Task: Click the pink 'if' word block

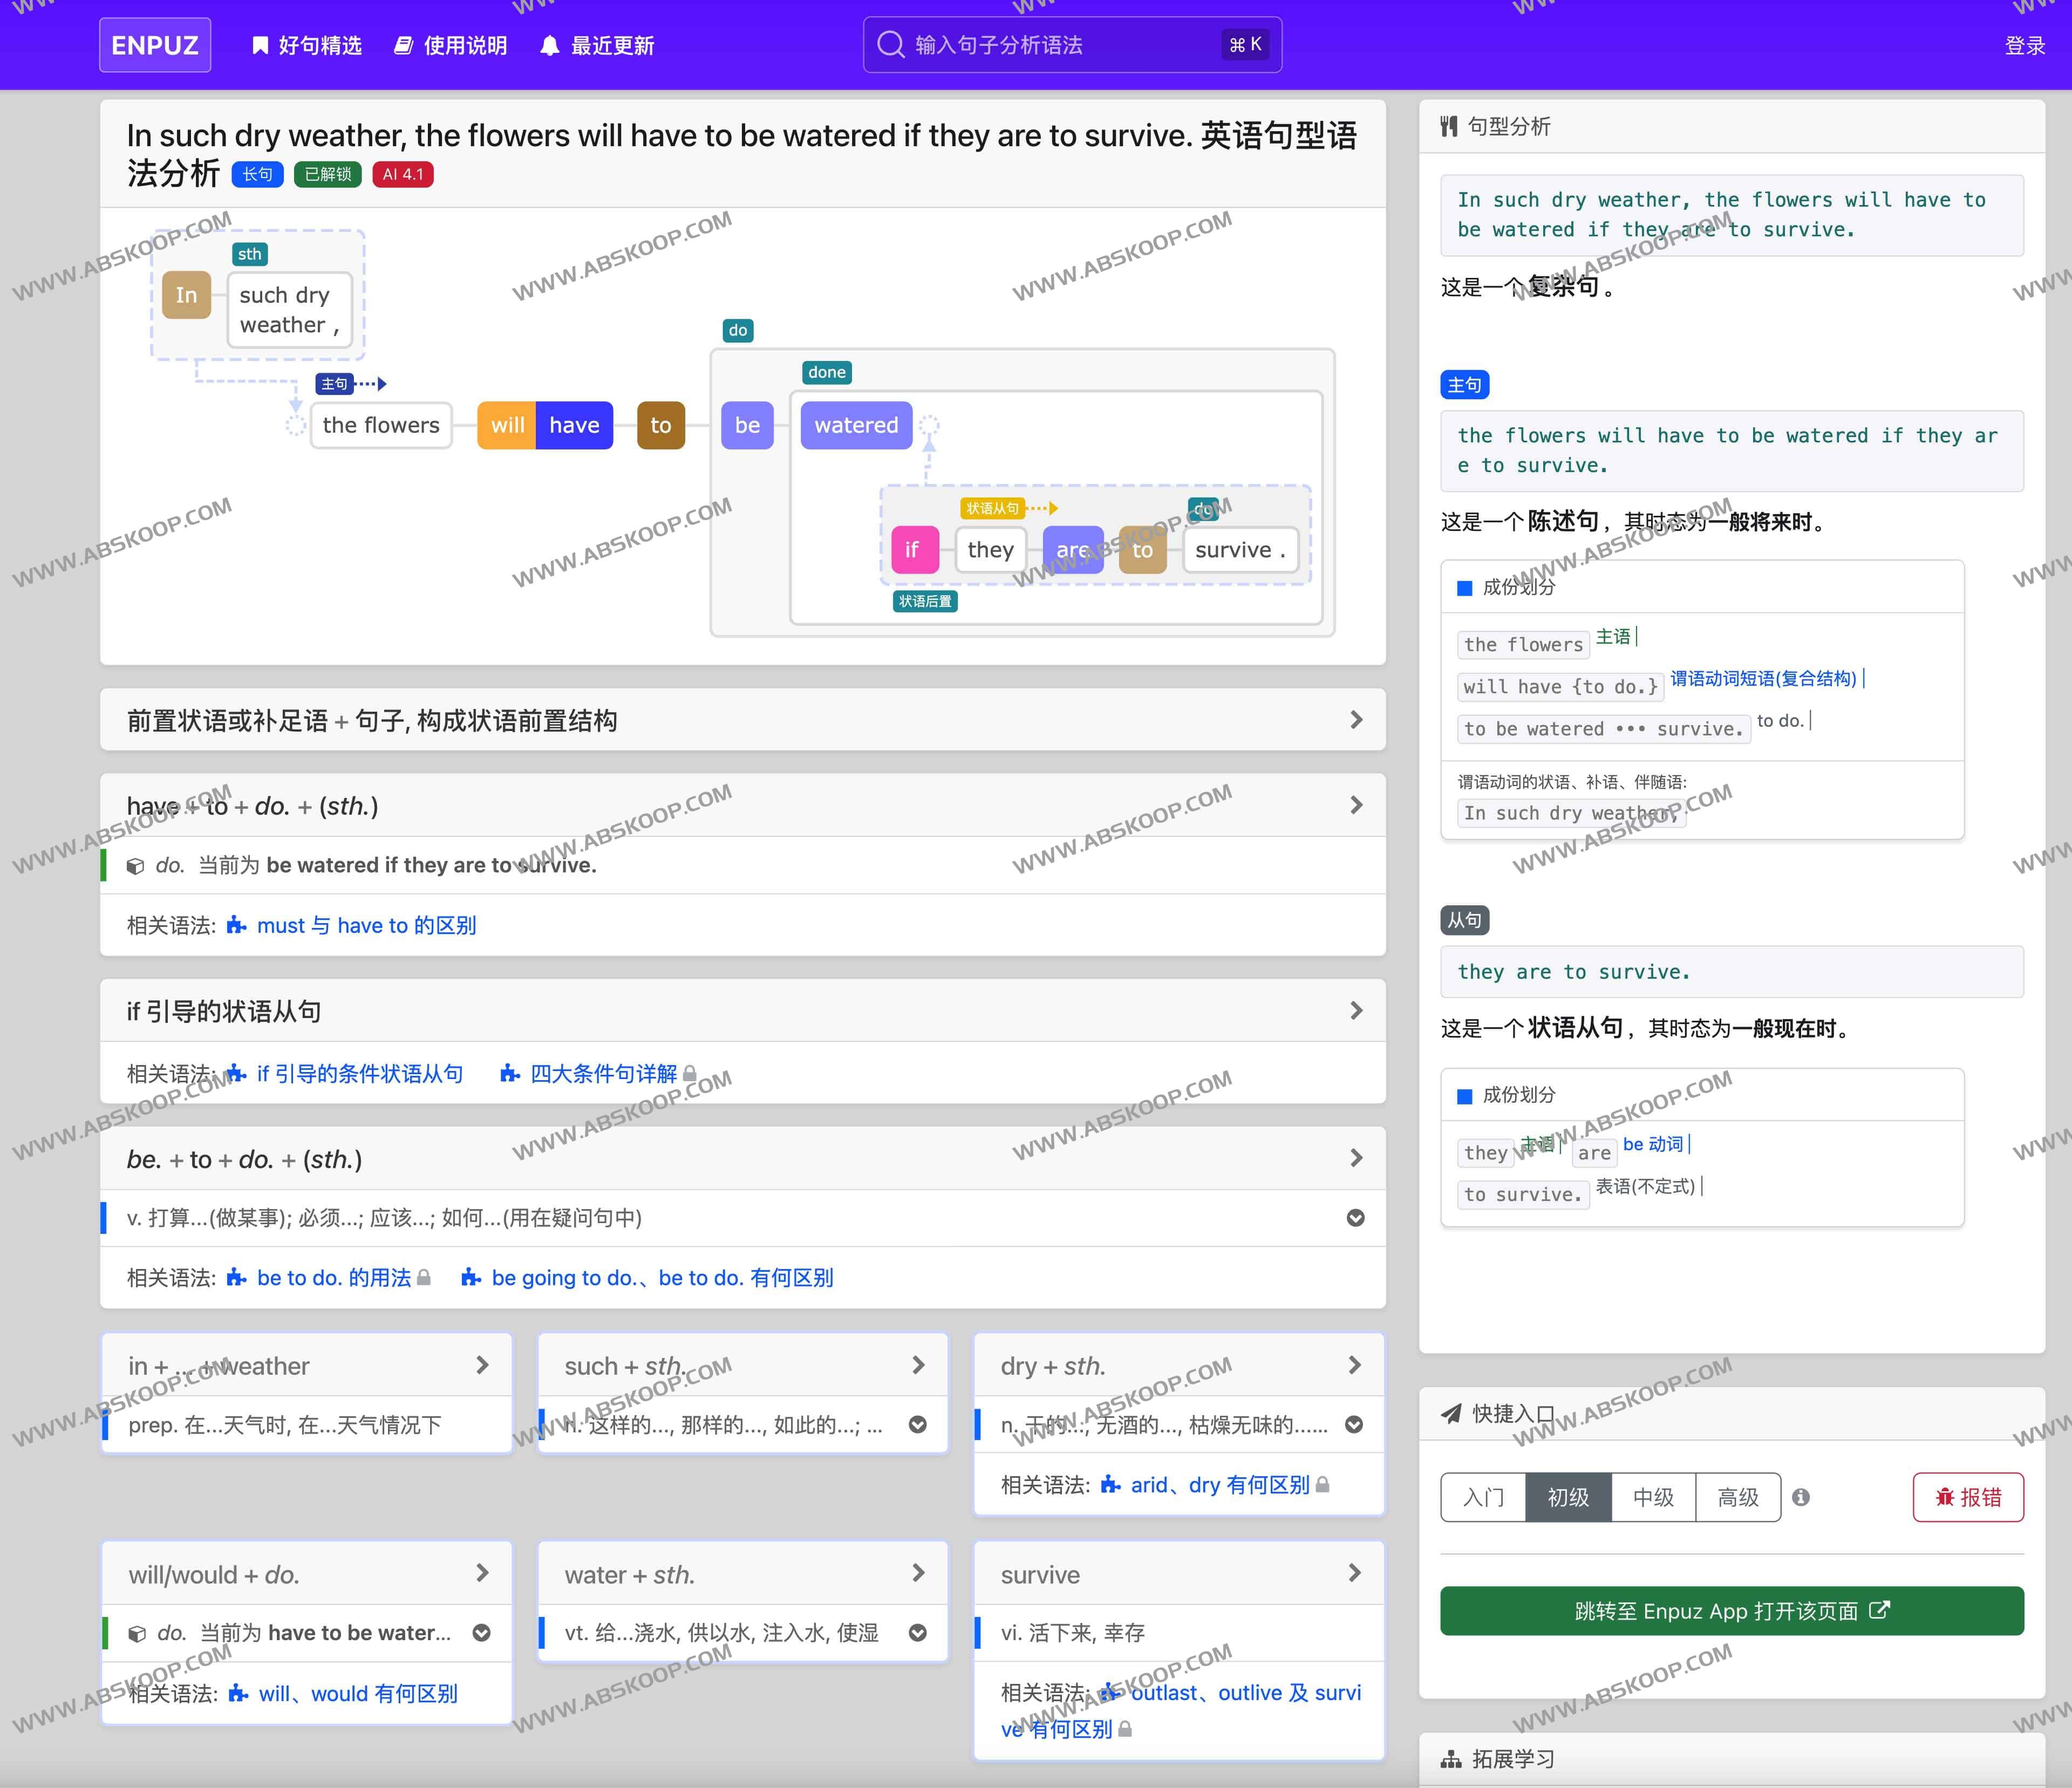Action: pyautogui.click(x=914, y=550)
